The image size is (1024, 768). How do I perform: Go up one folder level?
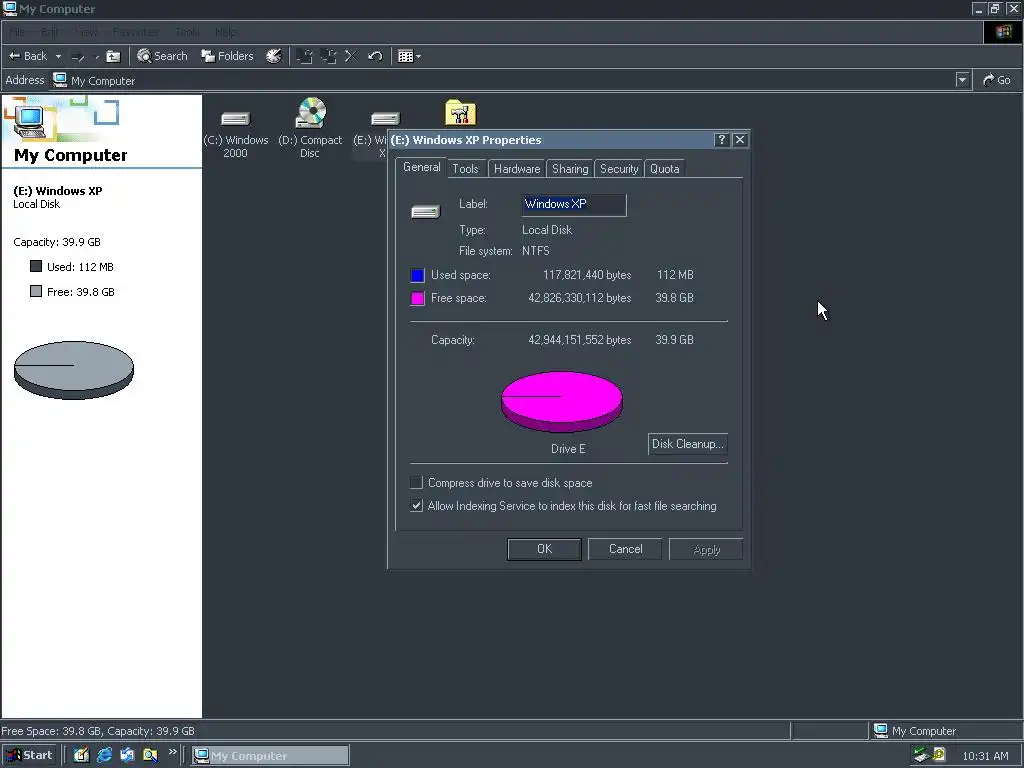pos(113,57)
